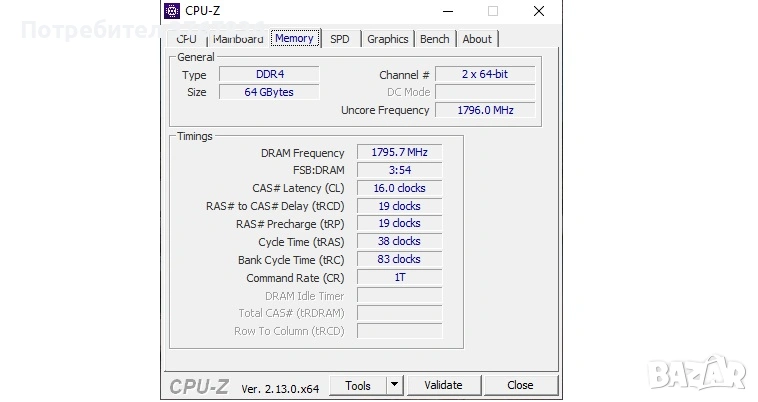Select the tRAS 38 clocks value
The height and width of the screenshot is (402, 758).
pos(399,241)
